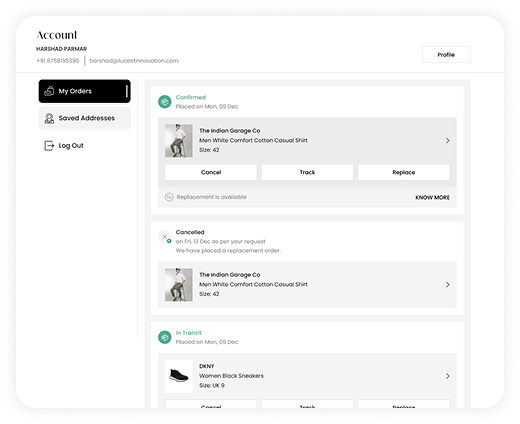Open DKNY black sneakers thumbnail
Viewport: 520px width, 424px height.
tap(179, 376)
